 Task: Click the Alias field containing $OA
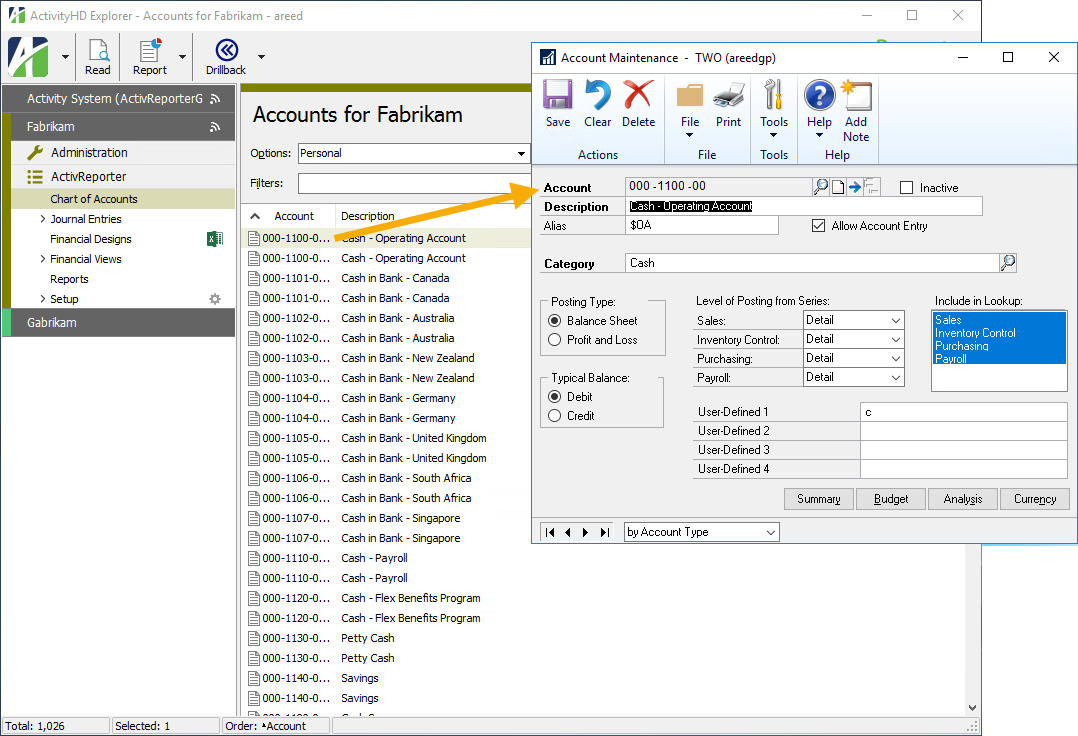[701, 225]
